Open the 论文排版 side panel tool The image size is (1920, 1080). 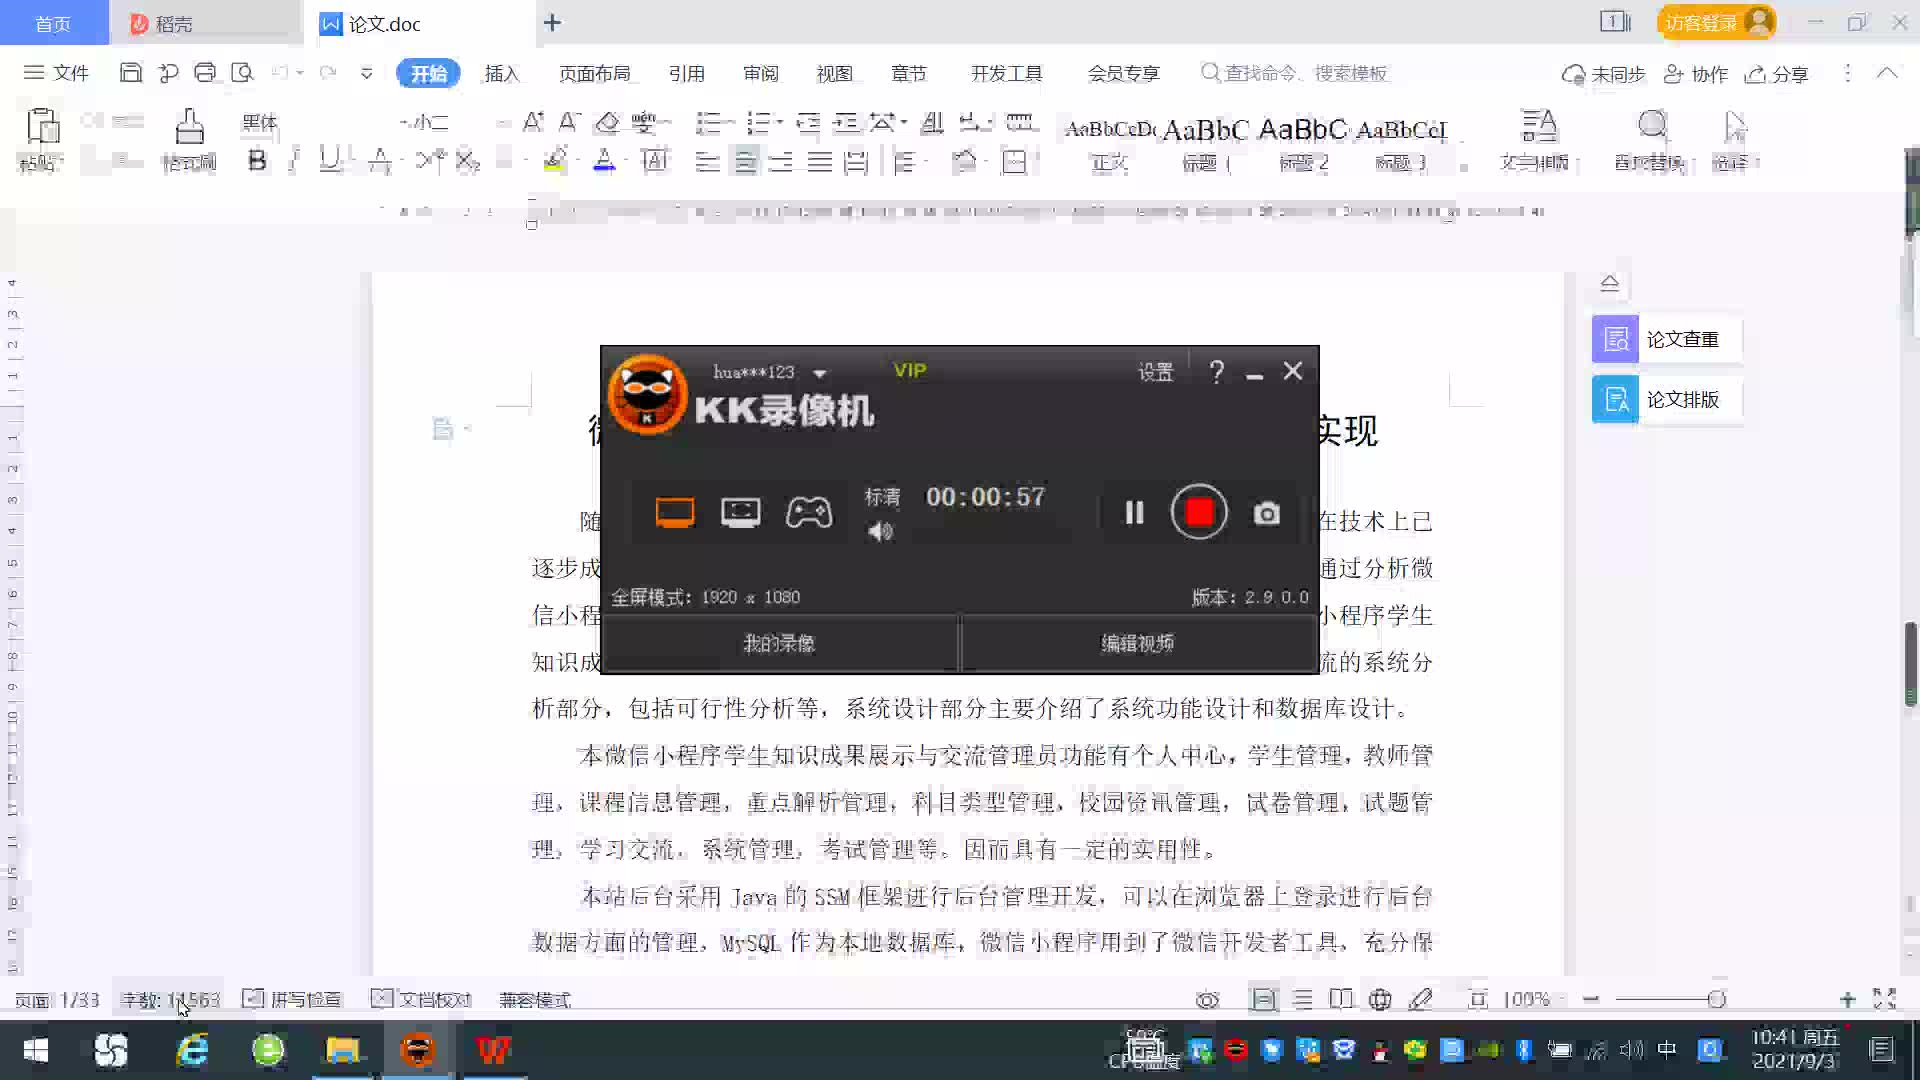tap(1666, 400)
